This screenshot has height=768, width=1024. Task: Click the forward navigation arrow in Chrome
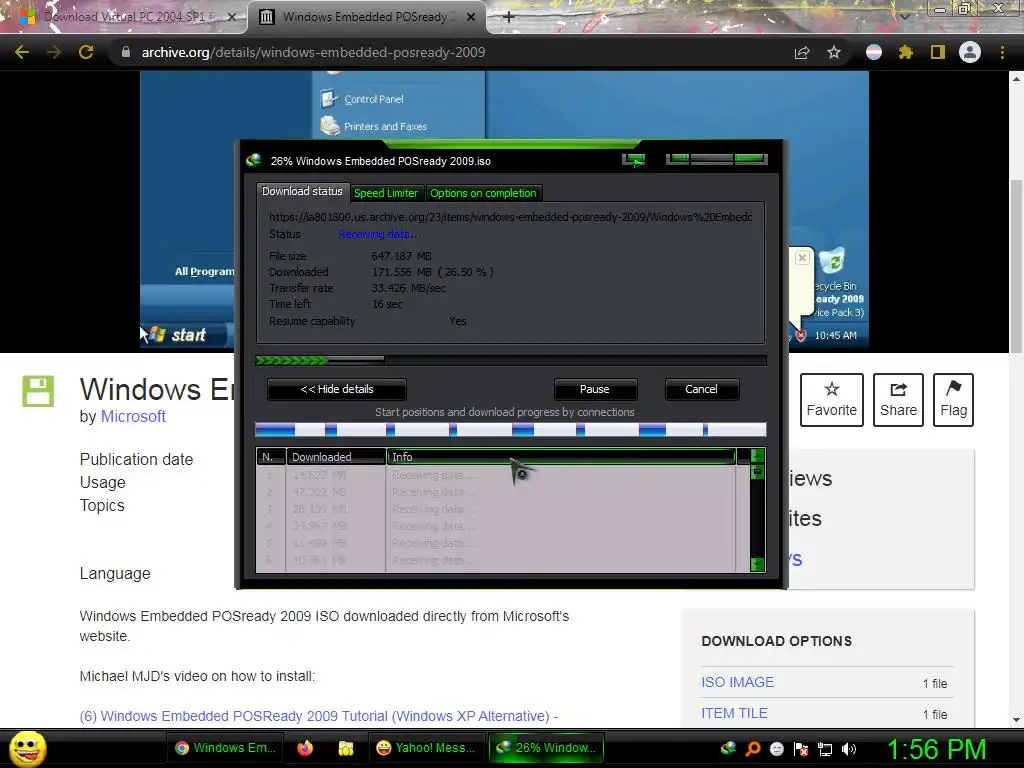tap(54, 52)
